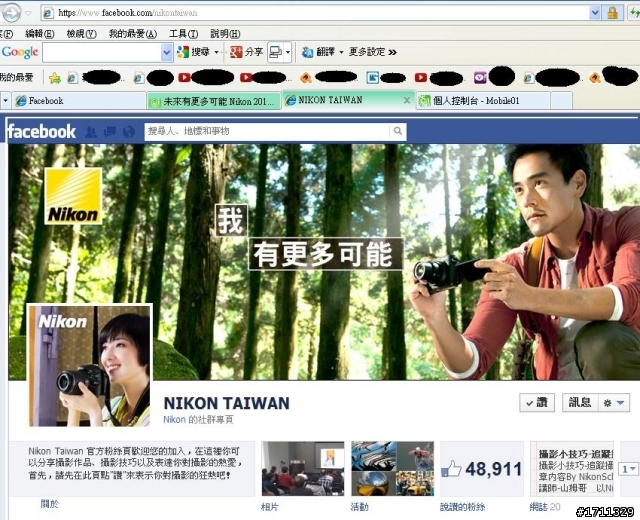640x520 pixels.
Task: Click the 訊息 message button
Action: tap(580, 403)
